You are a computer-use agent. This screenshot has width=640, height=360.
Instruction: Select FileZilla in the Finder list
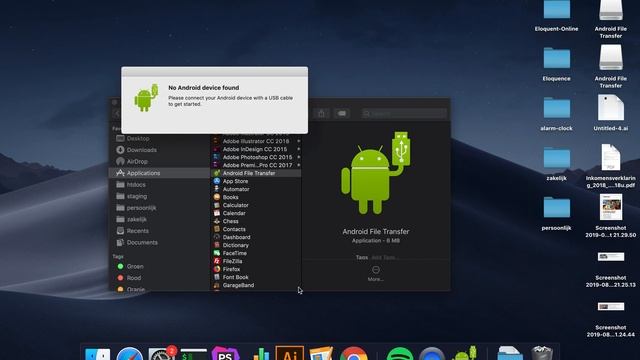point(256,261)
